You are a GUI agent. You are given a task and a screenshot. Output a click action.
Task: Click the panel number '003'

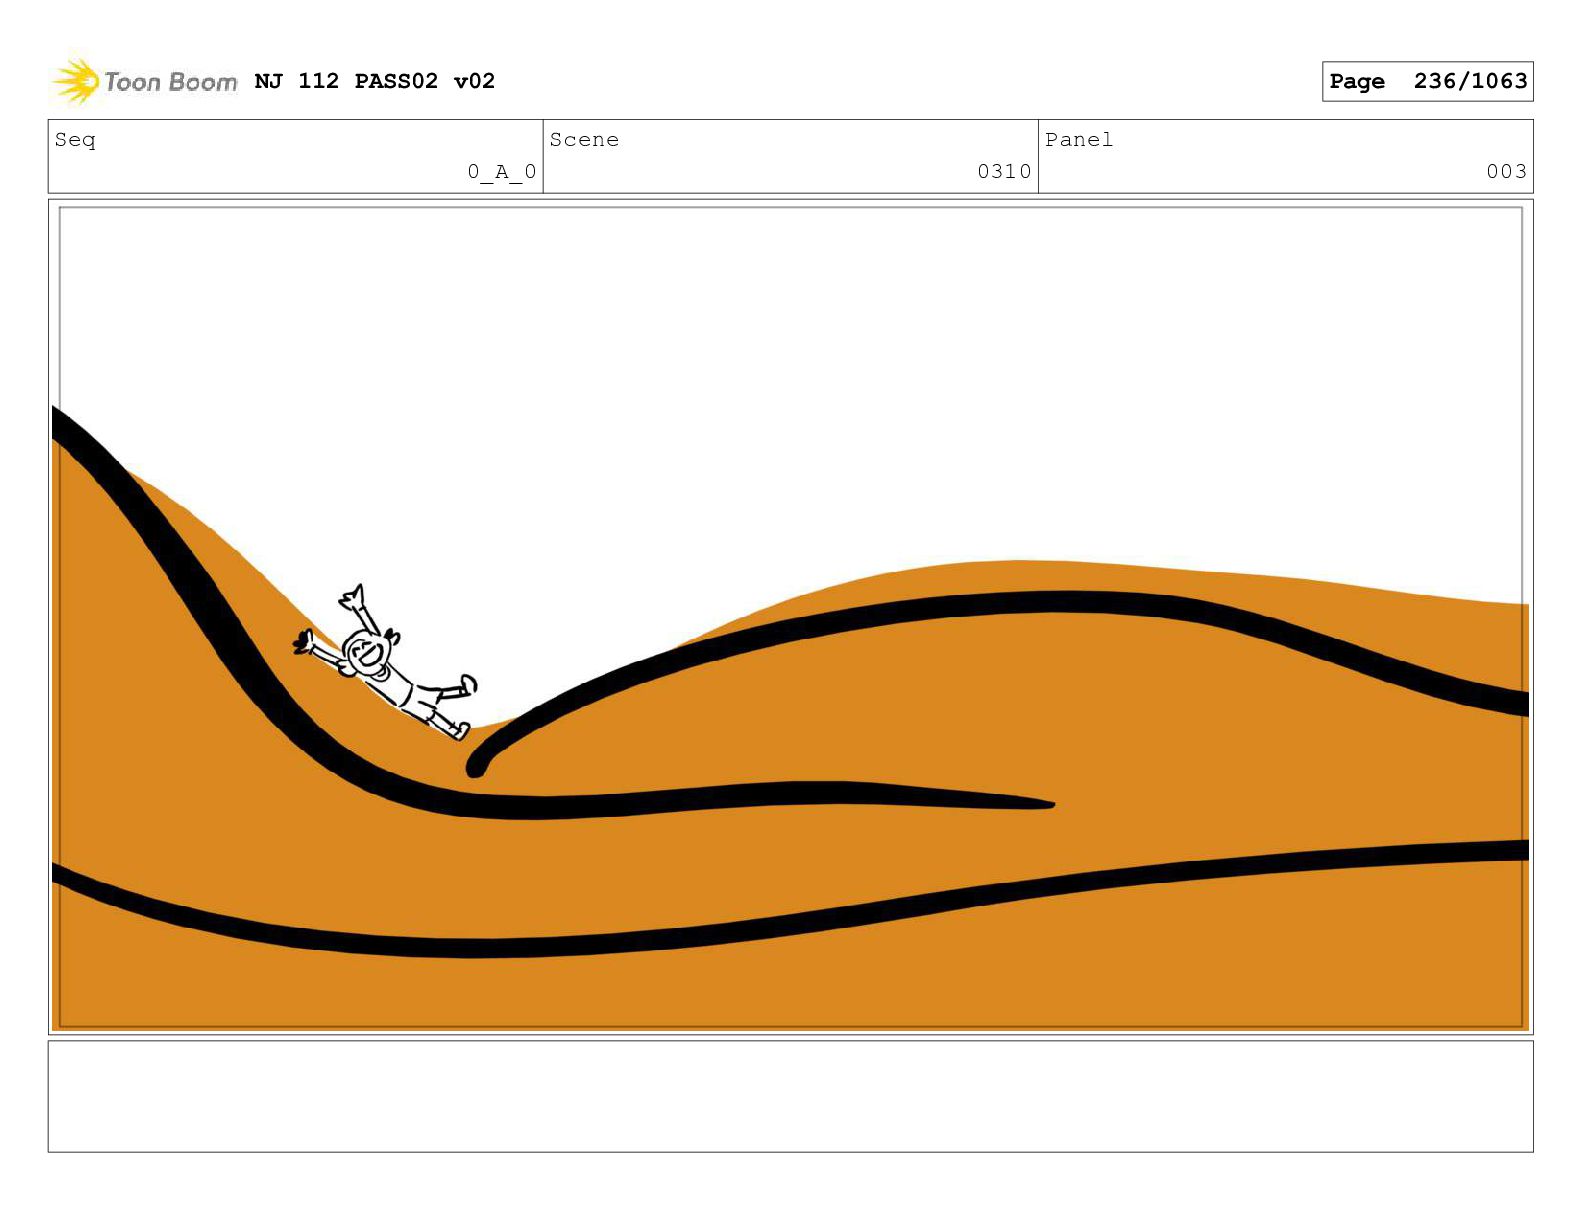click(1506, 172)
